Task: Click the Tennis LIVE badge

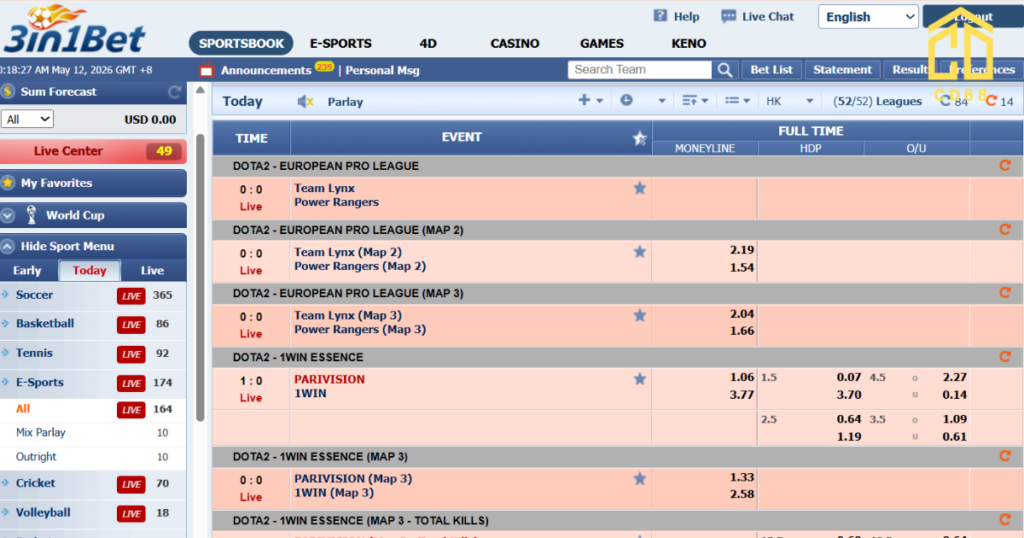Action: pyautogui.click(x=131, y=354)
